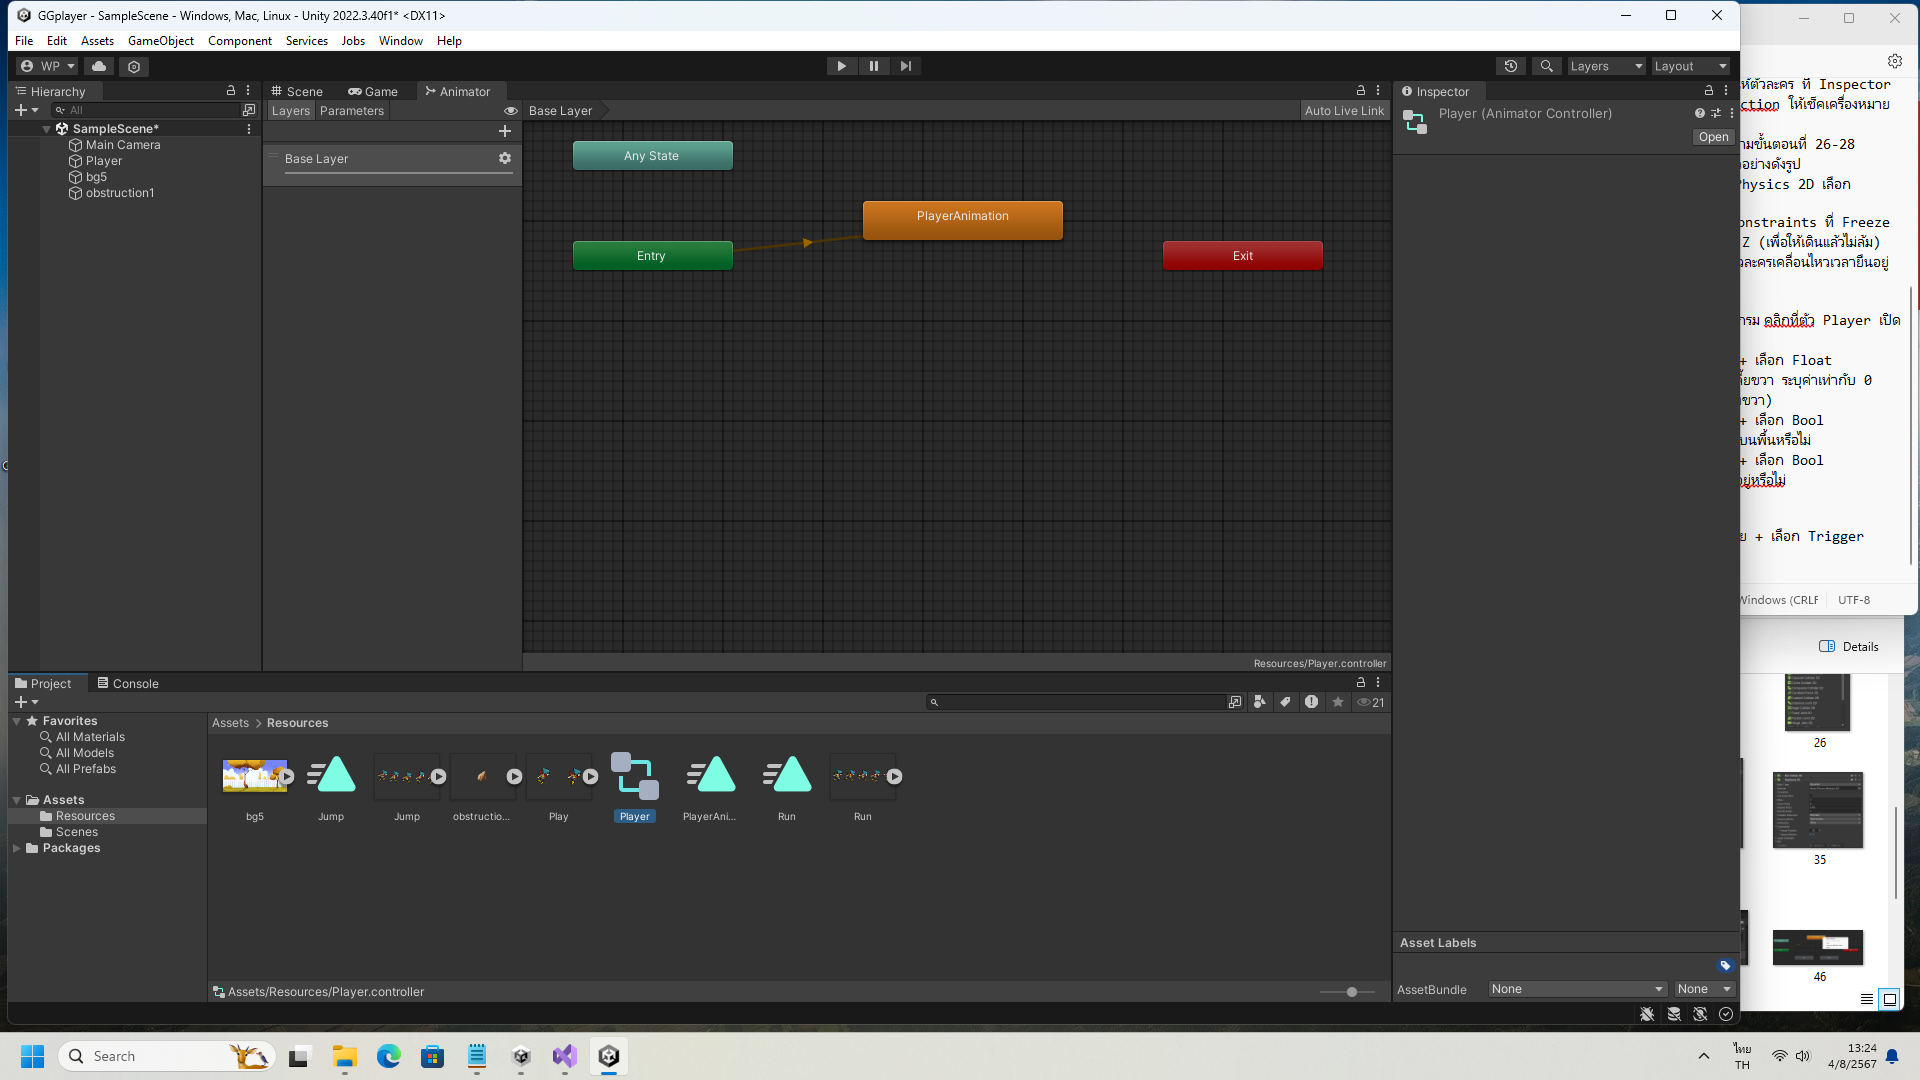This screenshot has height=1080, width=1920.
Task: Open Unity cloud services icon
Action: click(98, 66)
